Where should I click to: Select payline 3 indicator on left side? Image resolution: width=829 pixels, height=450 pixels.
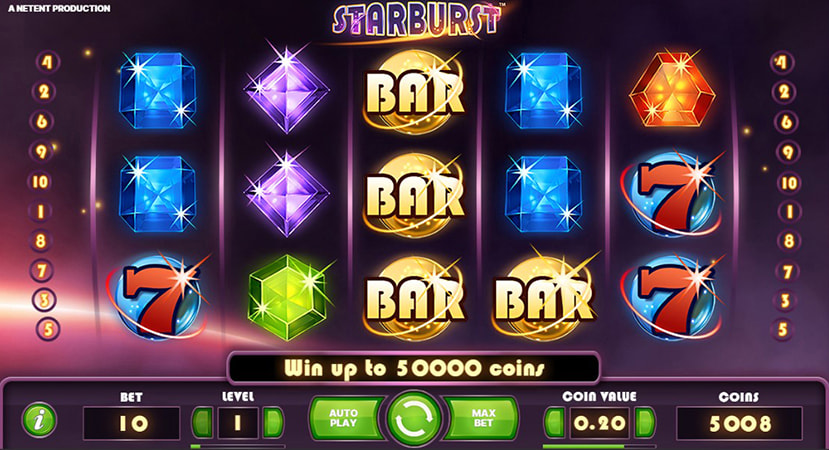point(44,300)
